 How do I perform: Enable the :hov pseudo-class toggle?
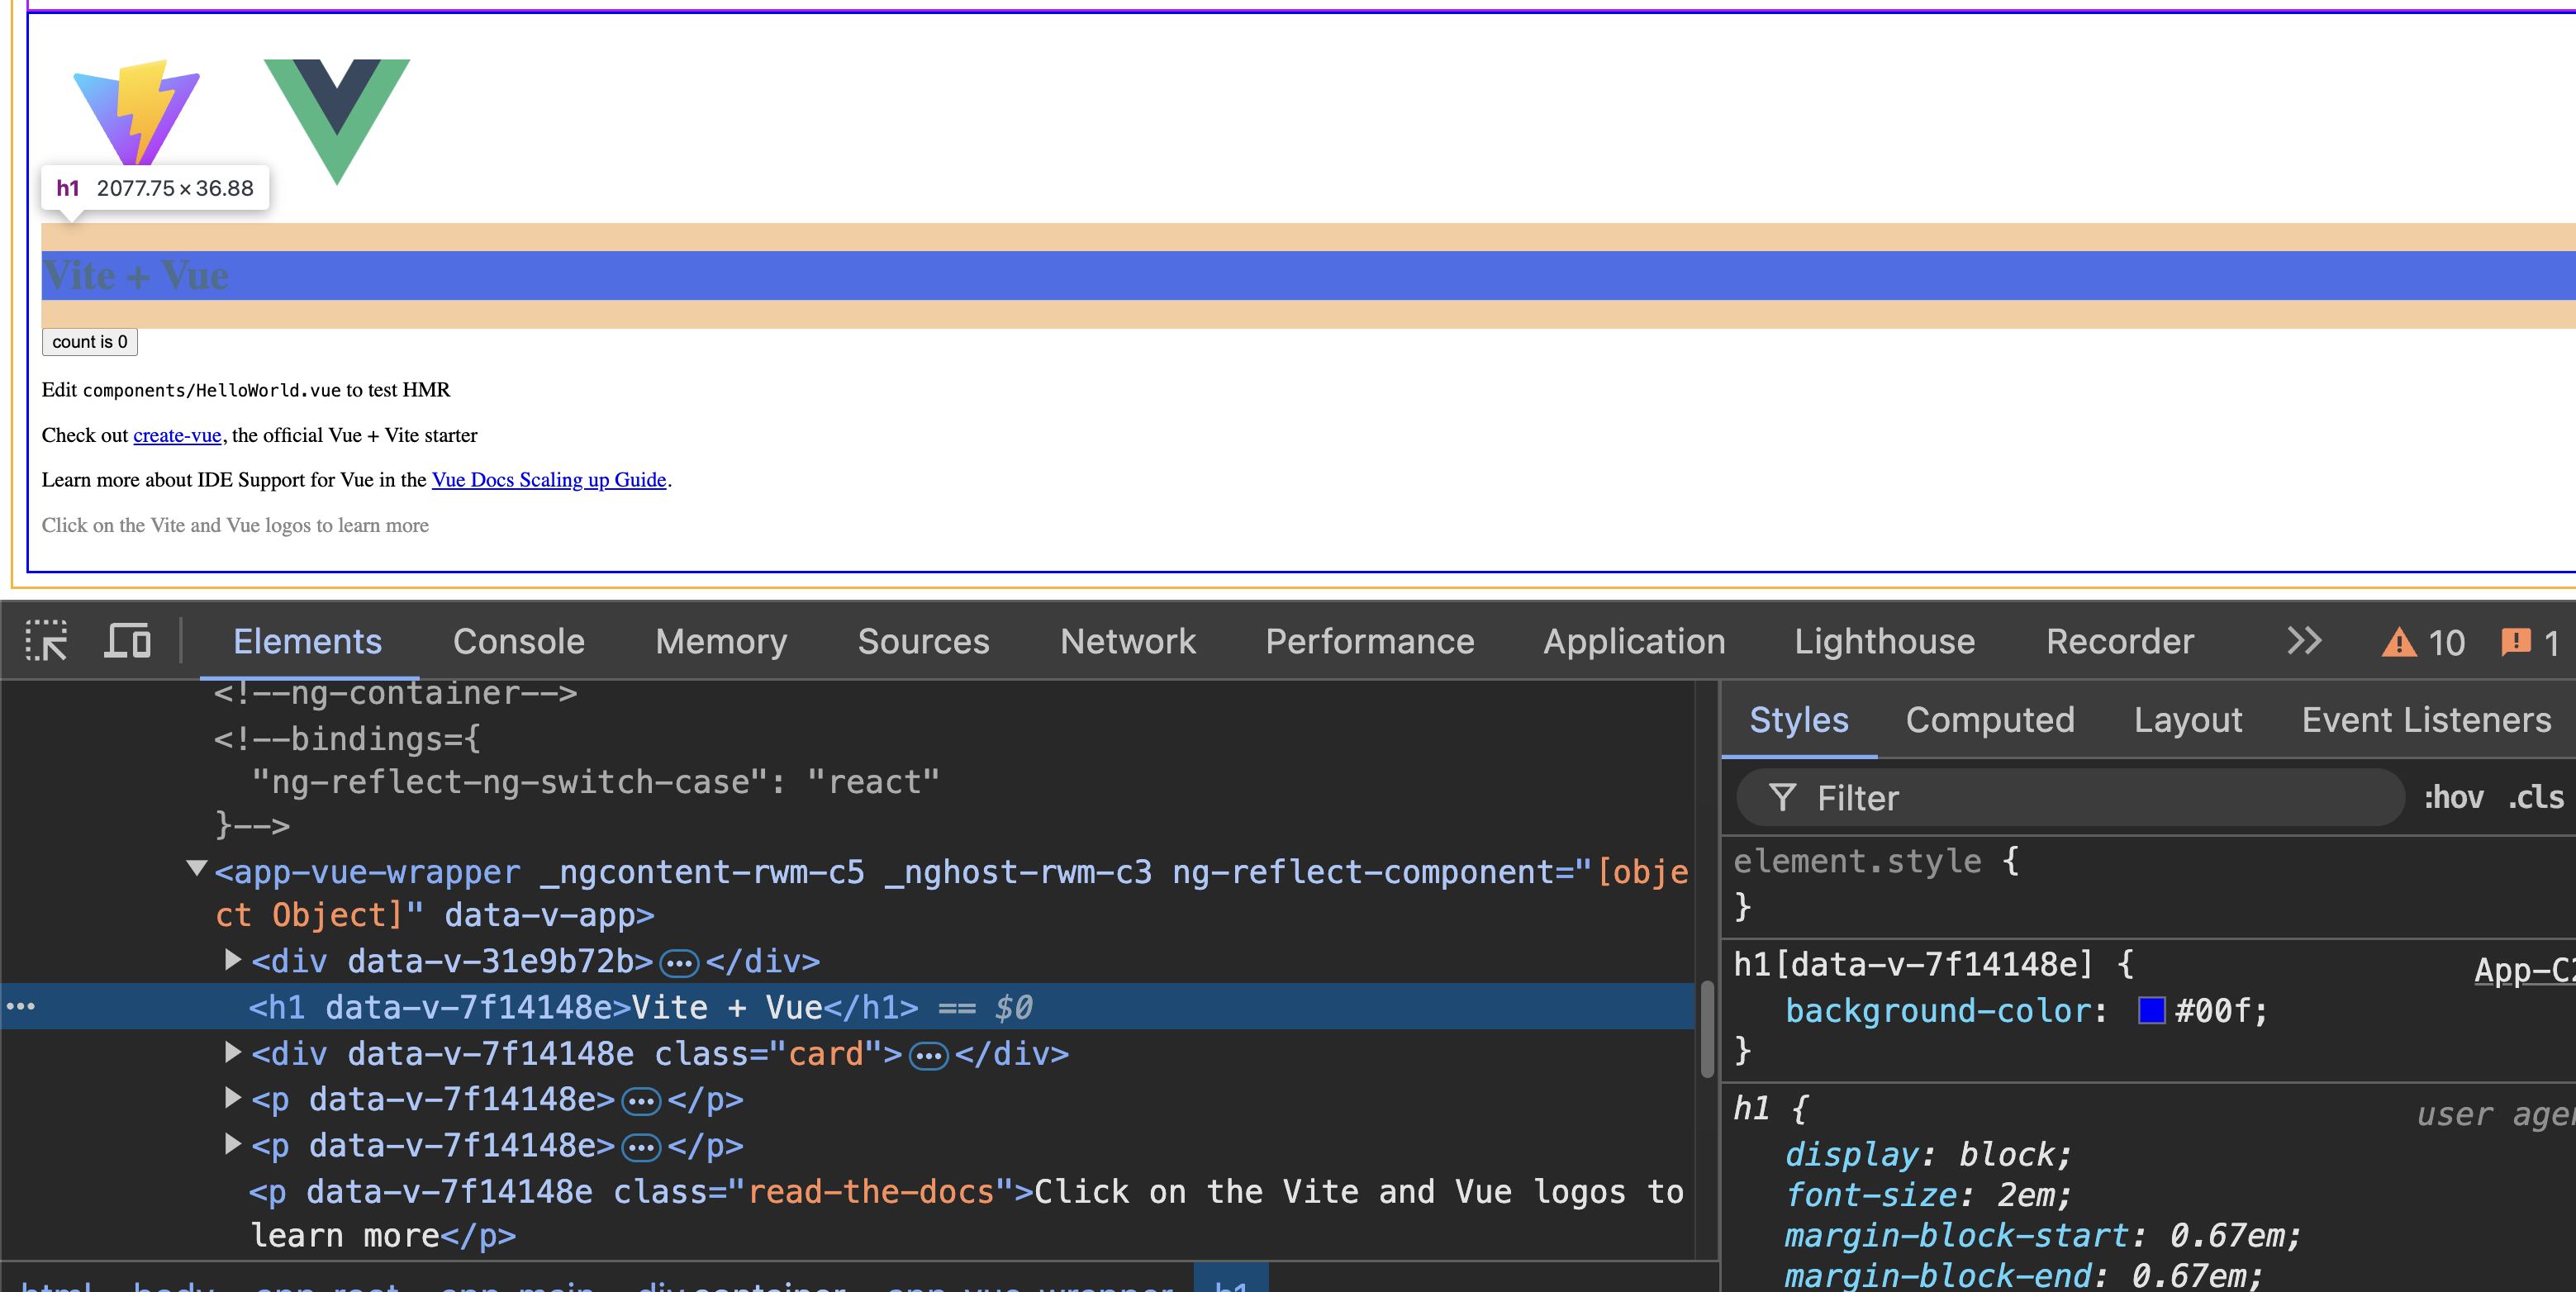point(2454,797)
